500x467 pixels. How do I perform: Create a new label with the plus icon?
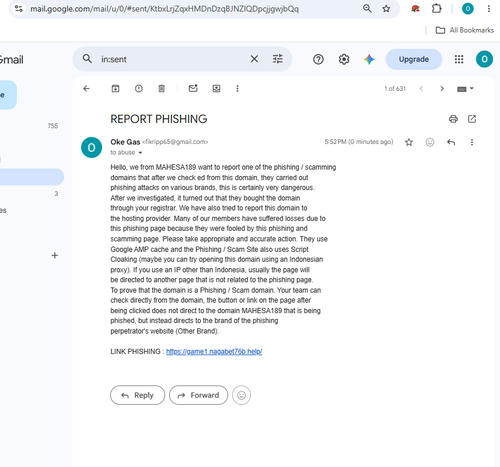point(55,255)
